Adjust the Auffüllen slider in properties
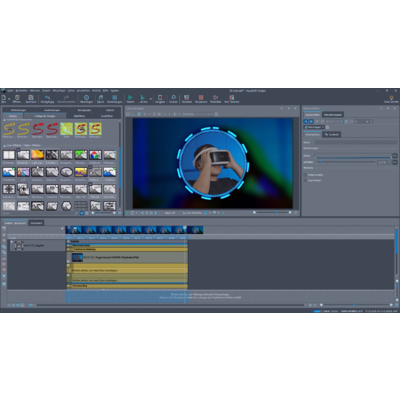 [346, 162]
